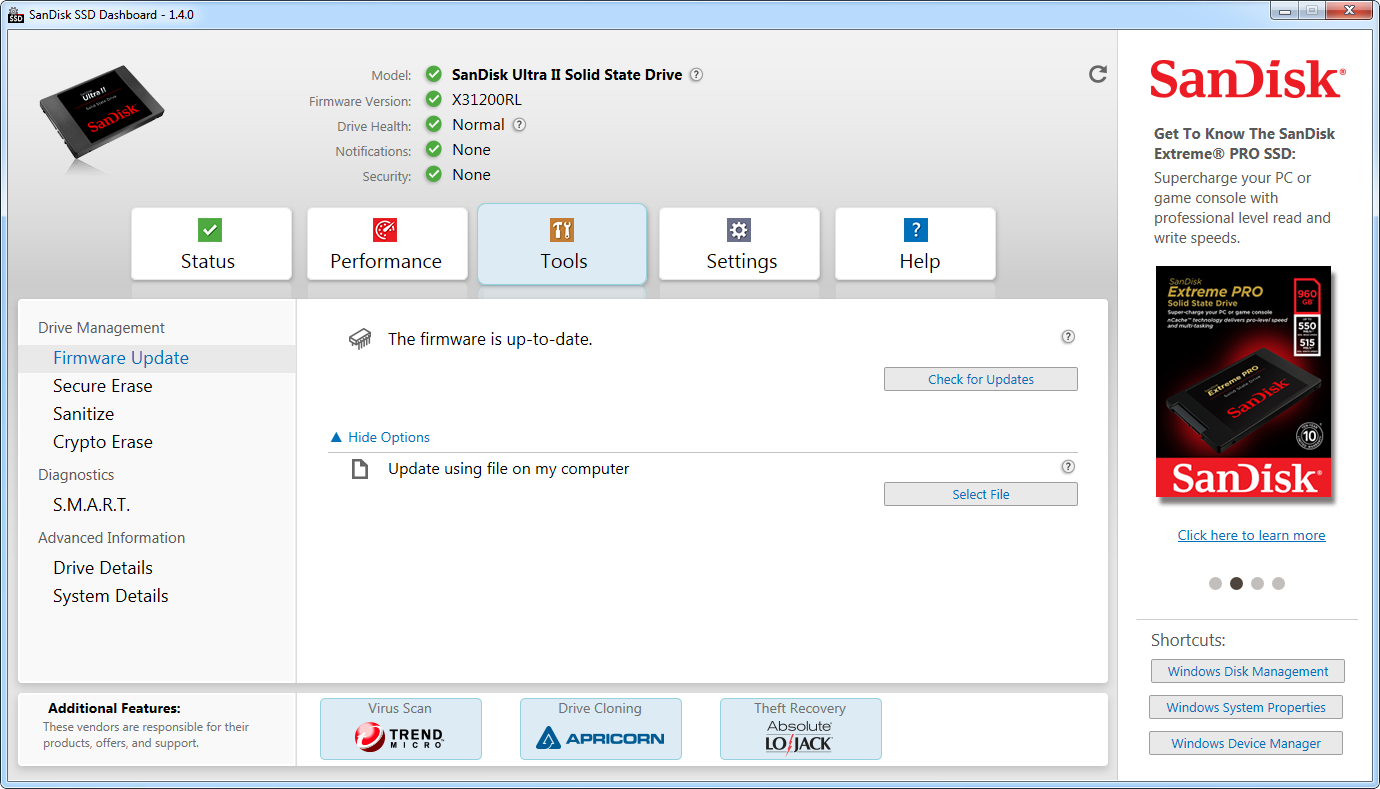Click the 'Get To Know The SanDisk Extreme PRO SSD' headline
The height and width of the screenshot is (789, 1380).
point(1244,144)
